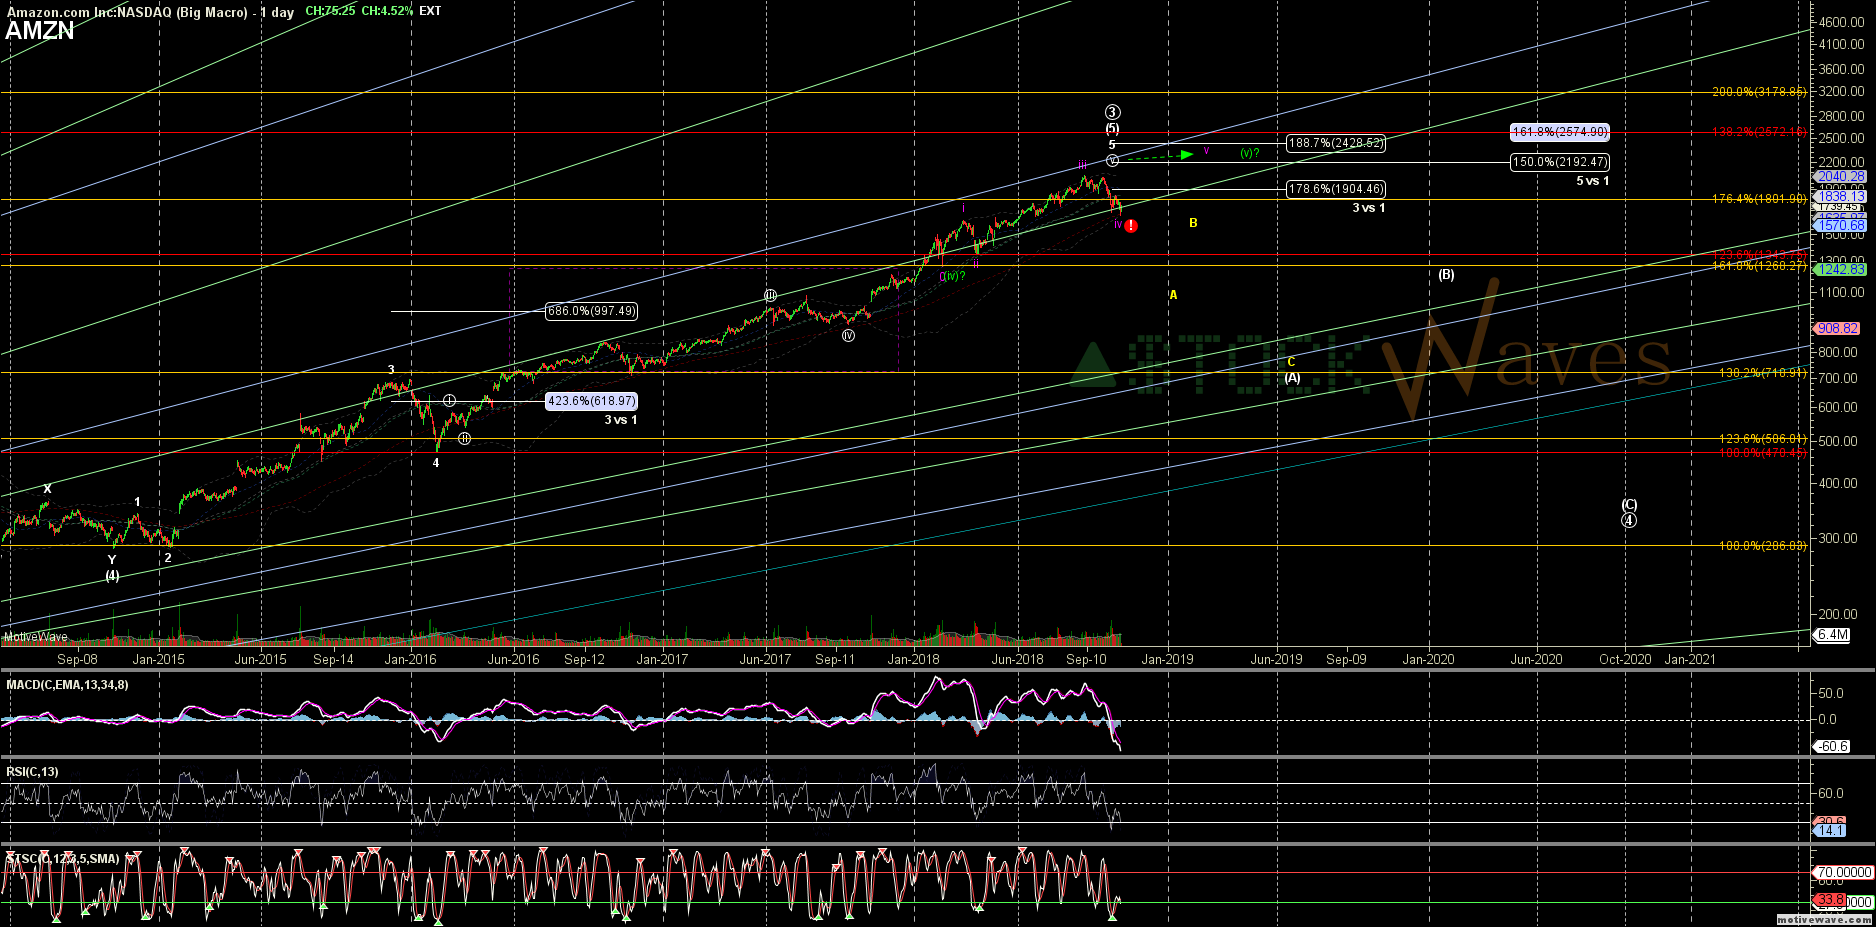
Task: Click the X wave label at left
Action: [47, 489]
